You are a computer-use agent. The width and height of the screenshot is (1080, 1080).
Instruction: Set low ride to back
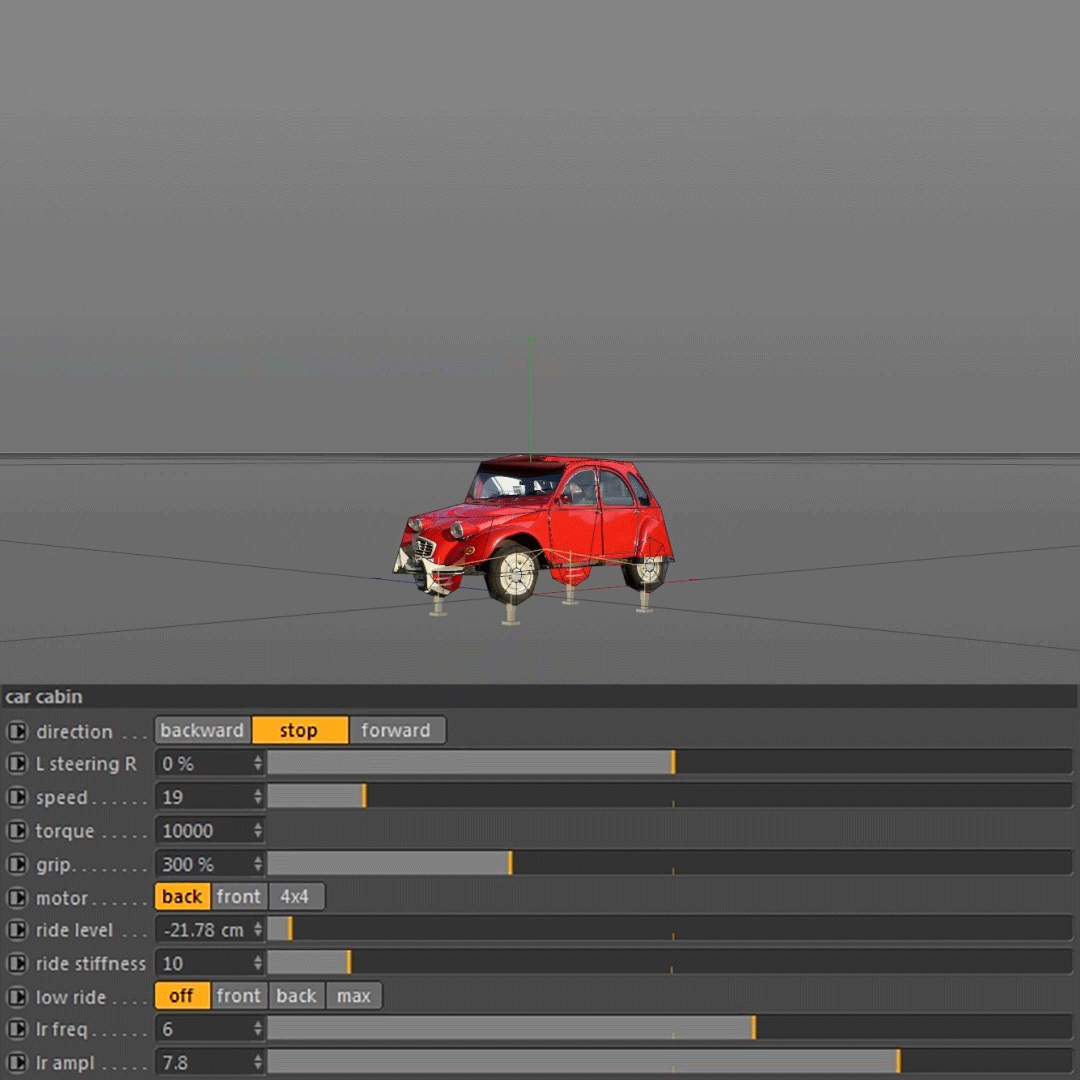[296, 996]
